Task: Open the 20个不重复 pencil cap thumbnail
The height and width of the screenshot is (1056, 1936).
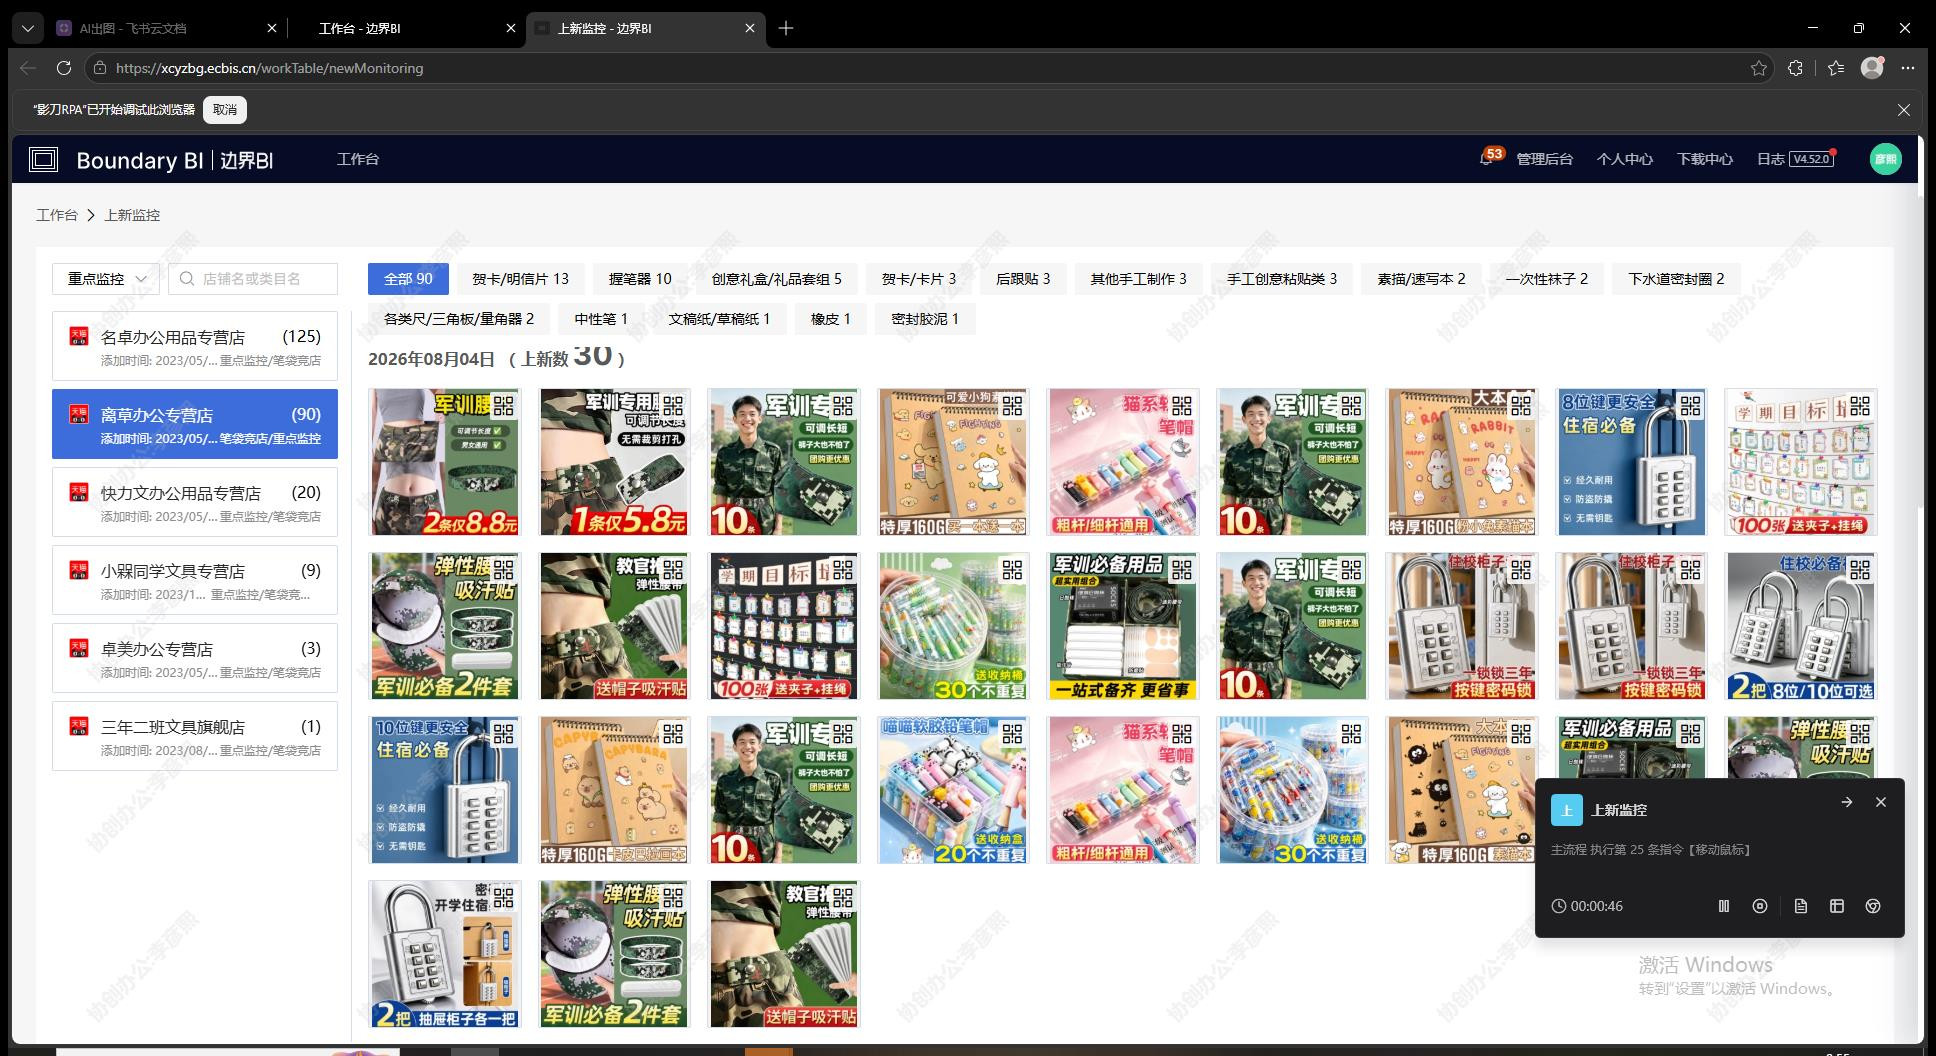Action: coord(953,790)
